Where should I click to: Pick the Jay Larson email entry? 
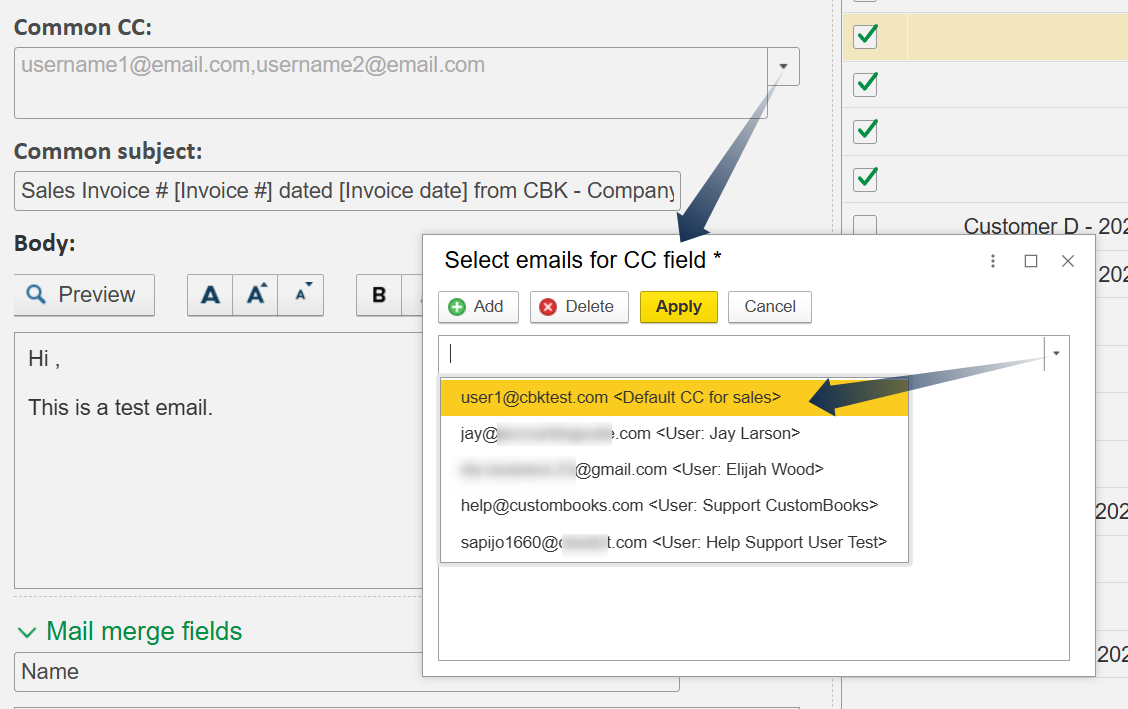click(630, 433)
